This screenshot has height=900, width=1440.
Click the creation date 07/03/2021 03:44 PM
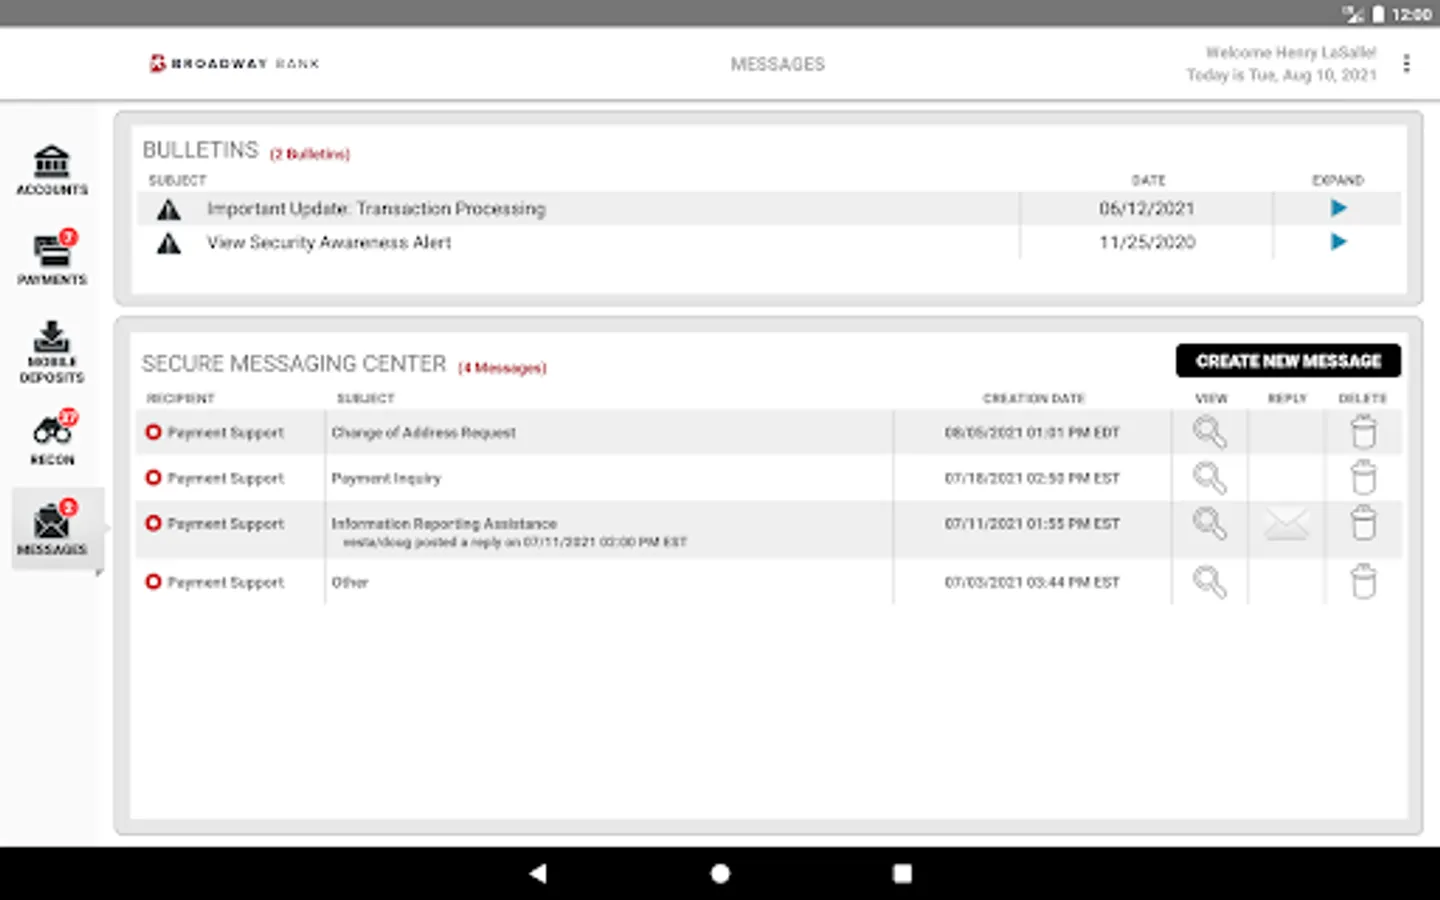tap(1032, 582)
